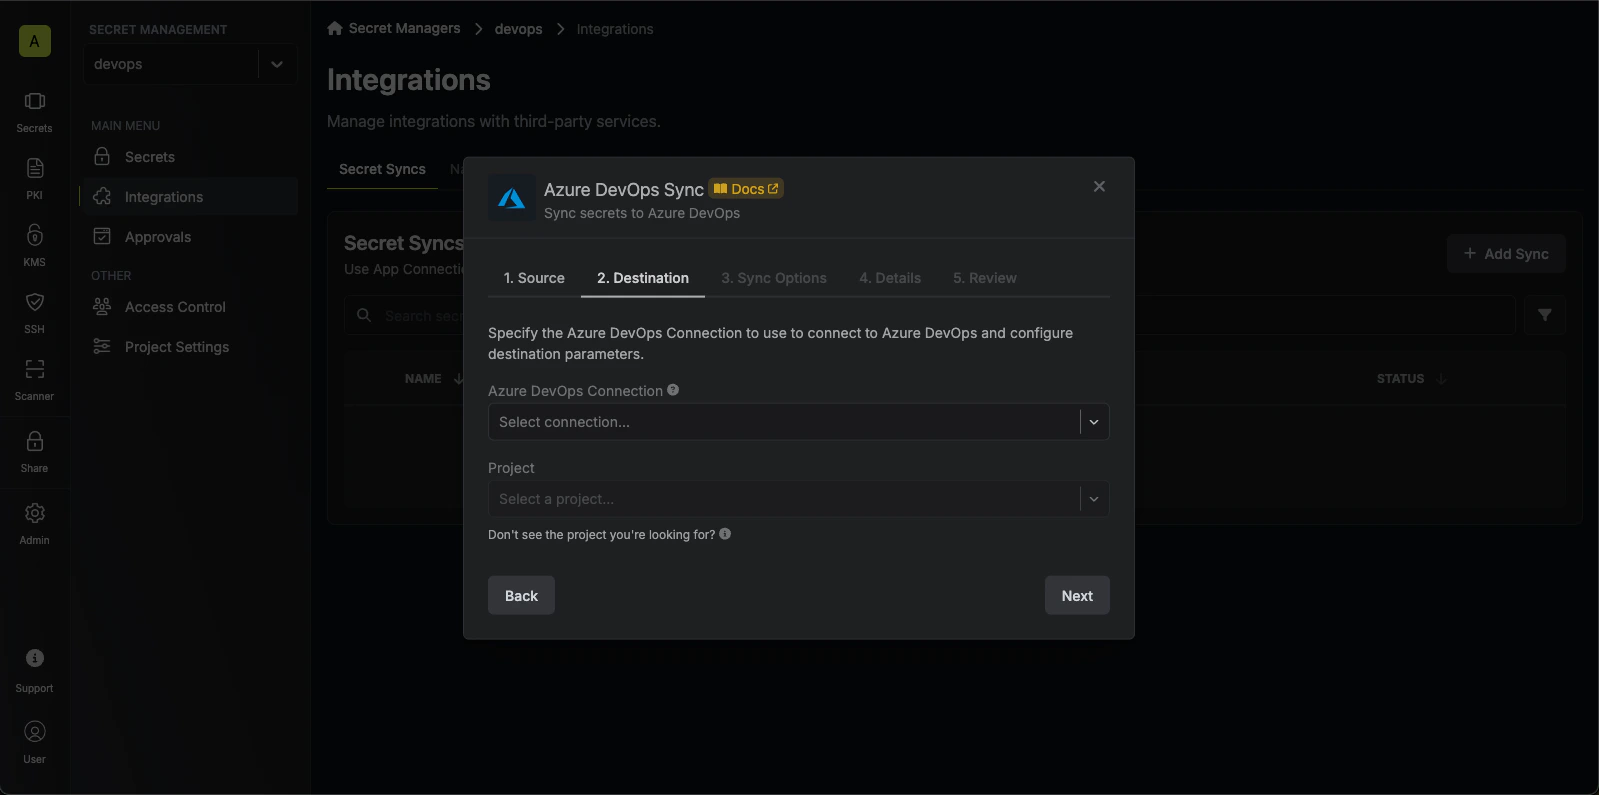Click Secret Managers breadcrumb link
The image size is (1599, 795).
[x=404, y=28]
